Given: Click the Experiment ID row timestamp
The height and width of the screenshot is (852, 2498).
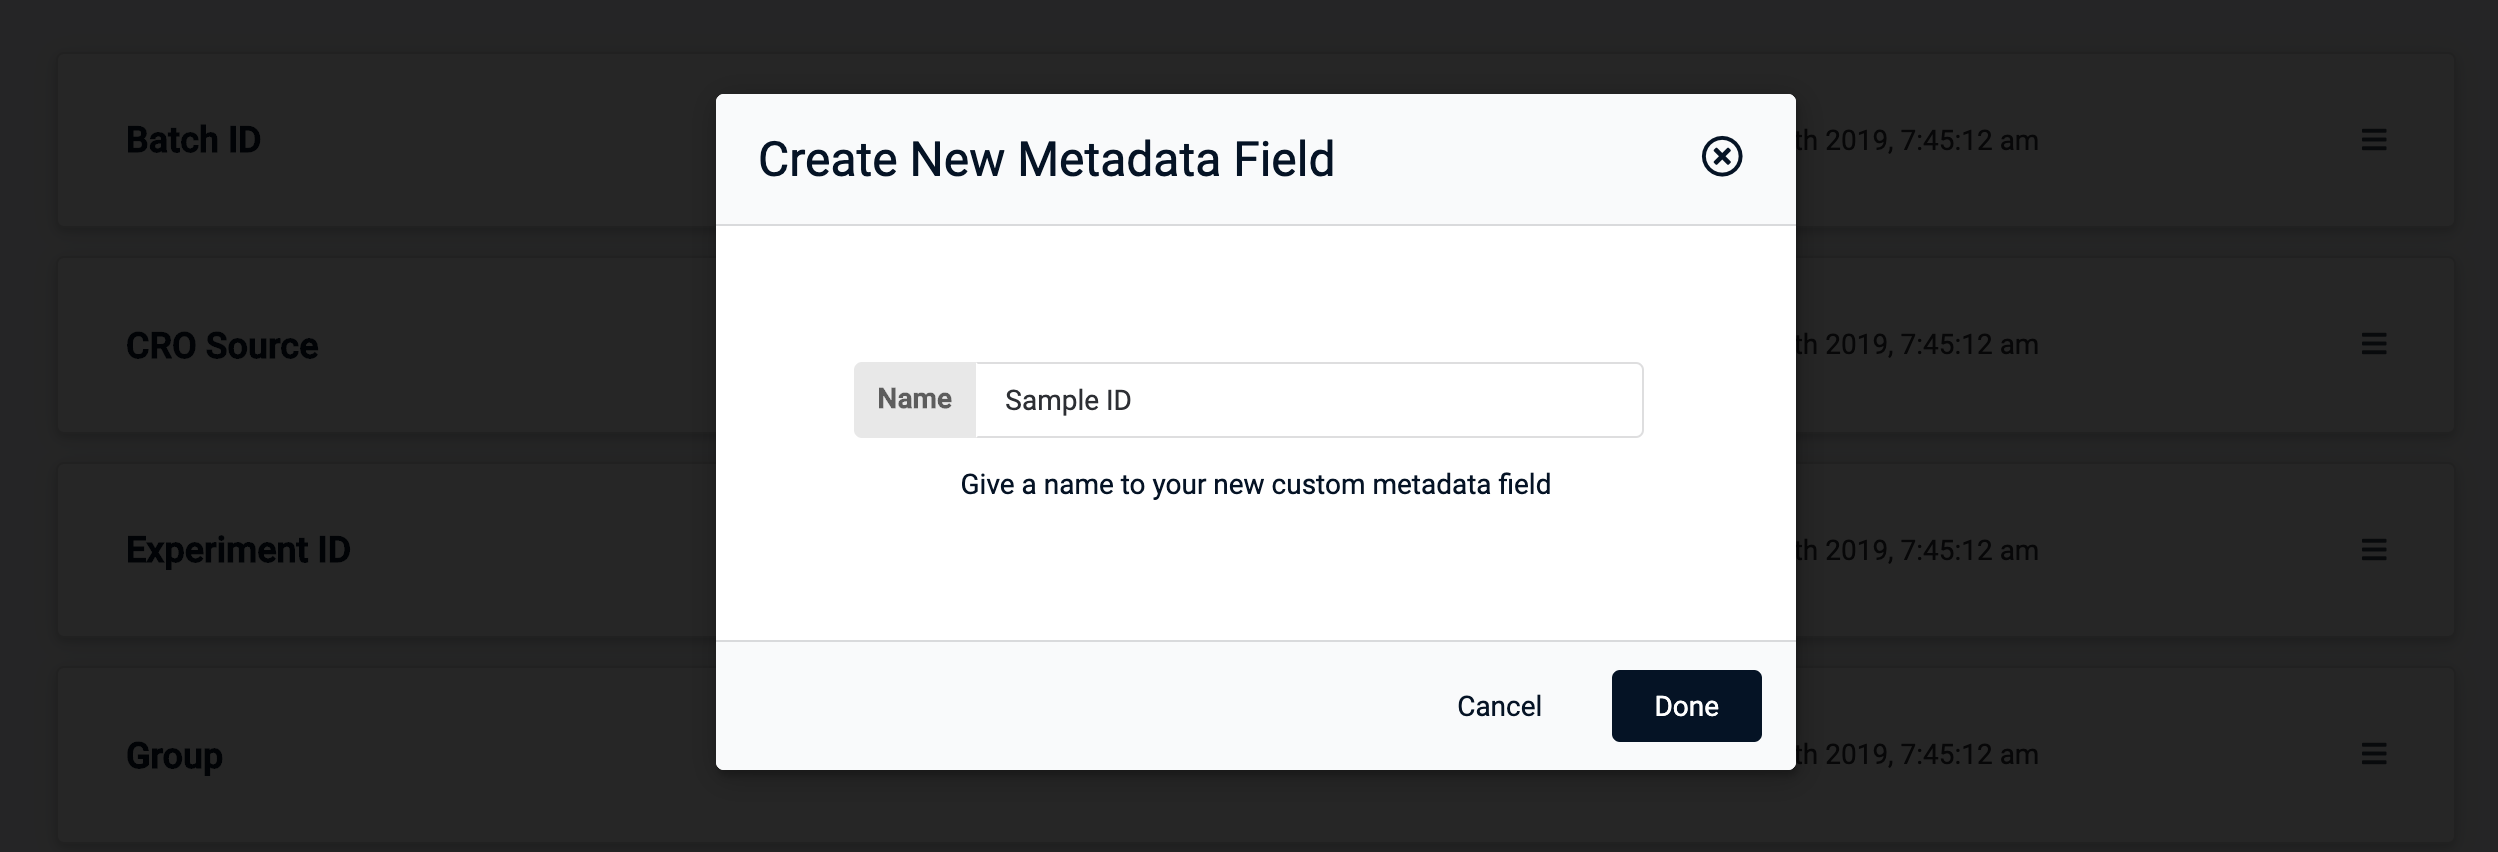Looking at the screenshot, I should [x=1918, y=550].
